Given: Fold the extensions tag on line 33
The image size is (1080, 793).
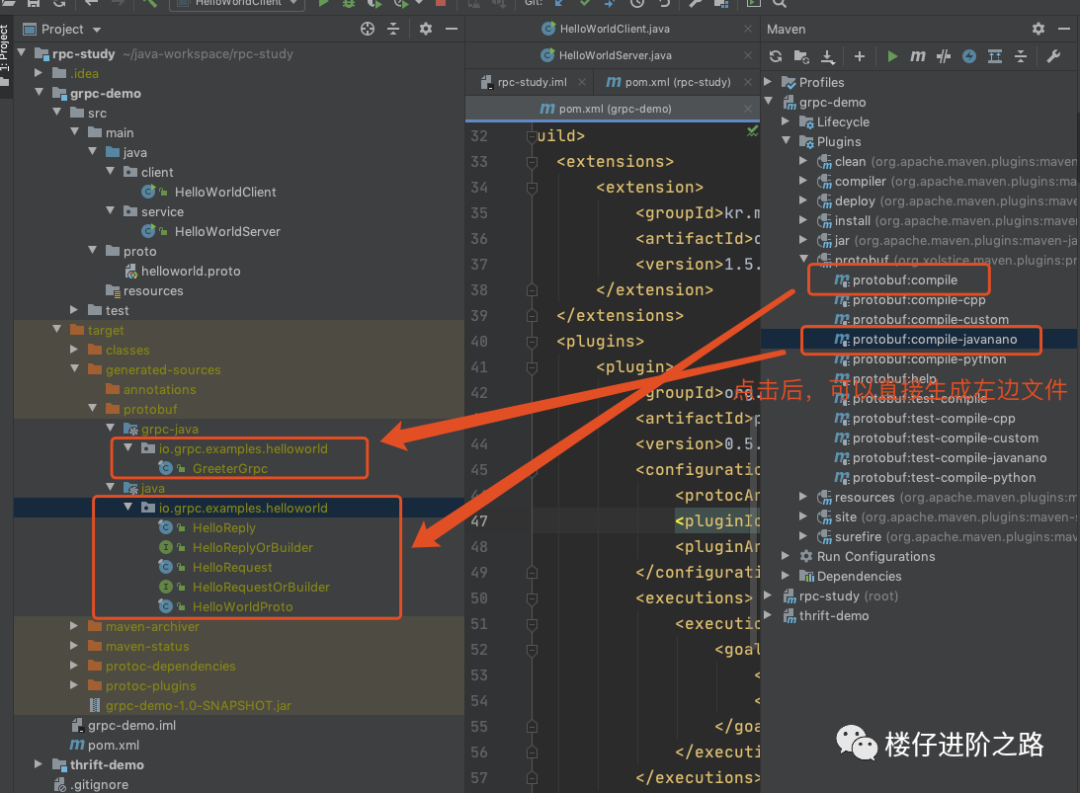Looking at the screenshot, I should [532, 162].
